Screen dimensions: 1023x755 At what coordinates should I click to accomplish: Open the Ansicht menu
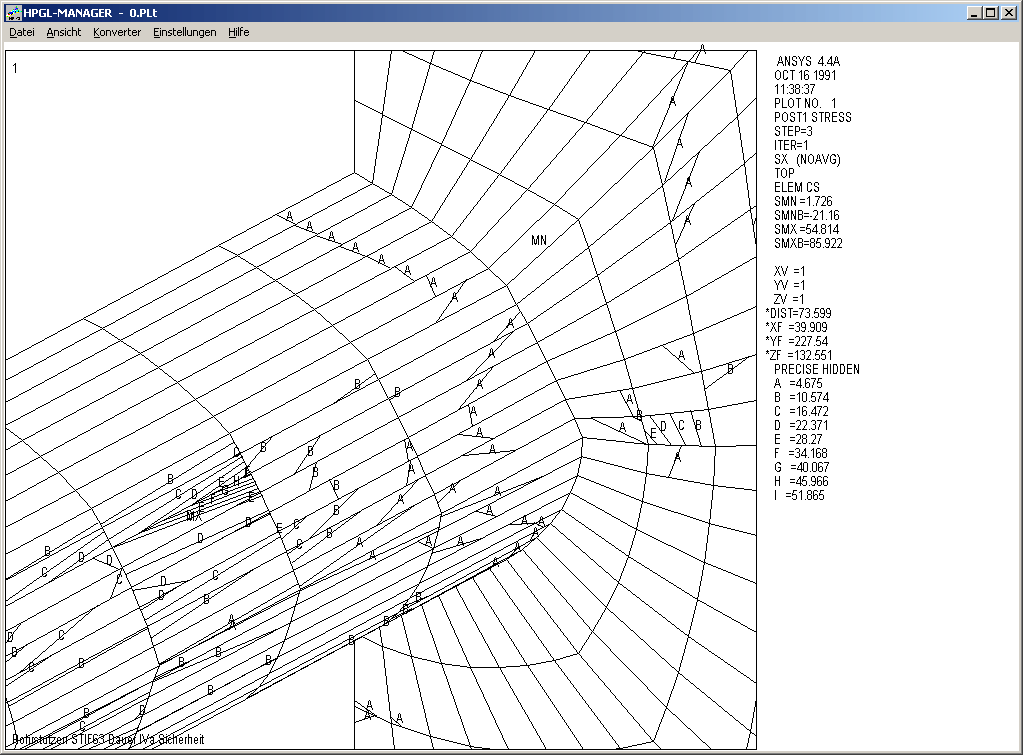(x=64, y=32)
